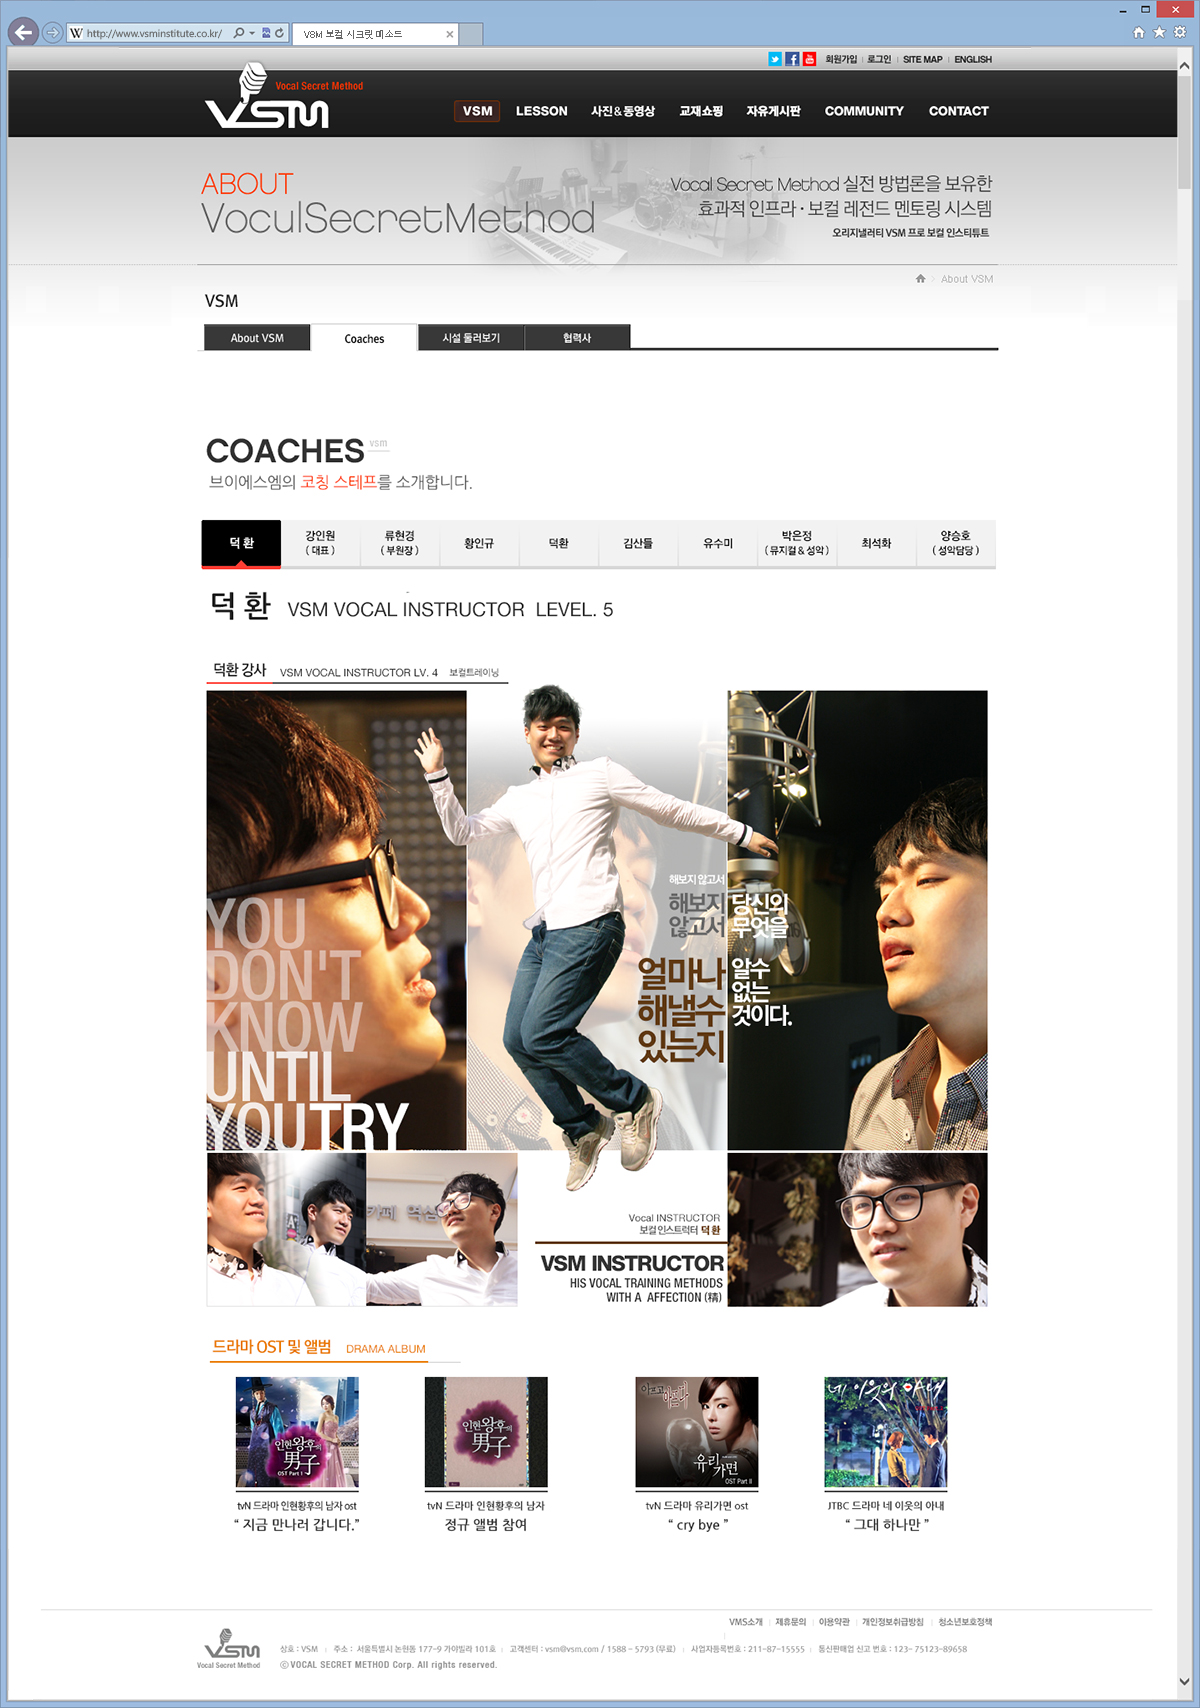1200x1708 pixels.
Task: Open the Facebook social icon
Action: [x=792, y=59]
